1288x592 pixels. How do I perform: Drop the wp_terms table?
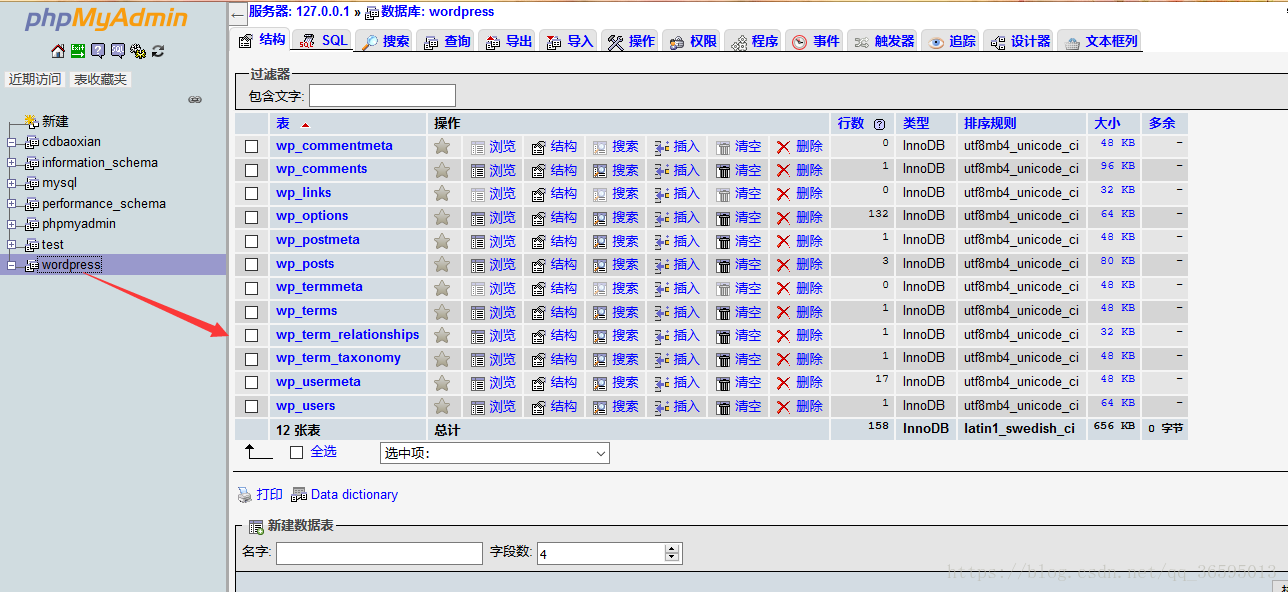coord(800,312)
